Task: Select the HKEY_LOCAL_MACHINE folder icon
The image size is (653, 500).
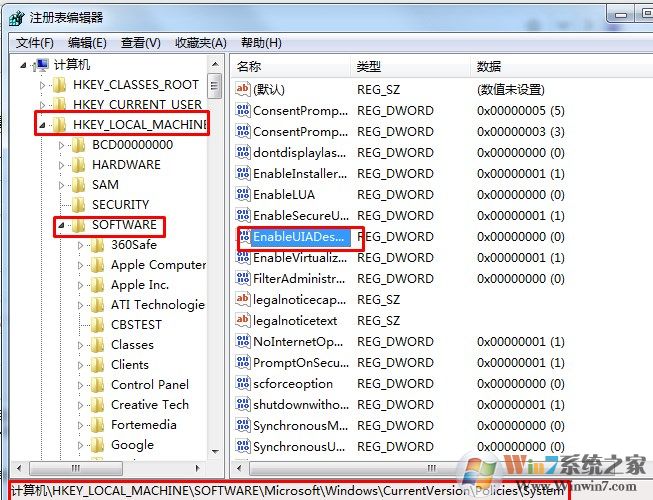Action: pos(60,124)
